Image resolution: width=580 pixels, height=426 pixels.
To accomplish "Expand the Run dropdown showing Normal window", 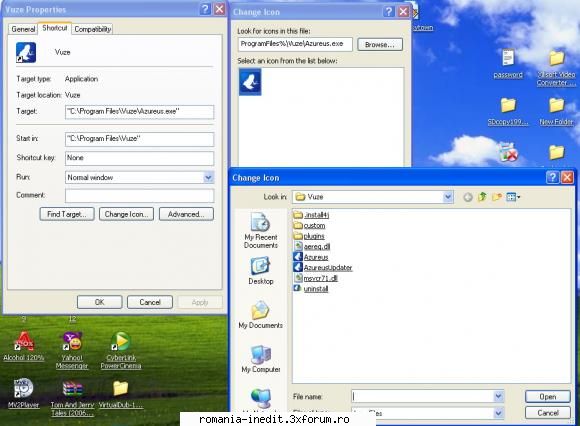I will tap(208, 178).
